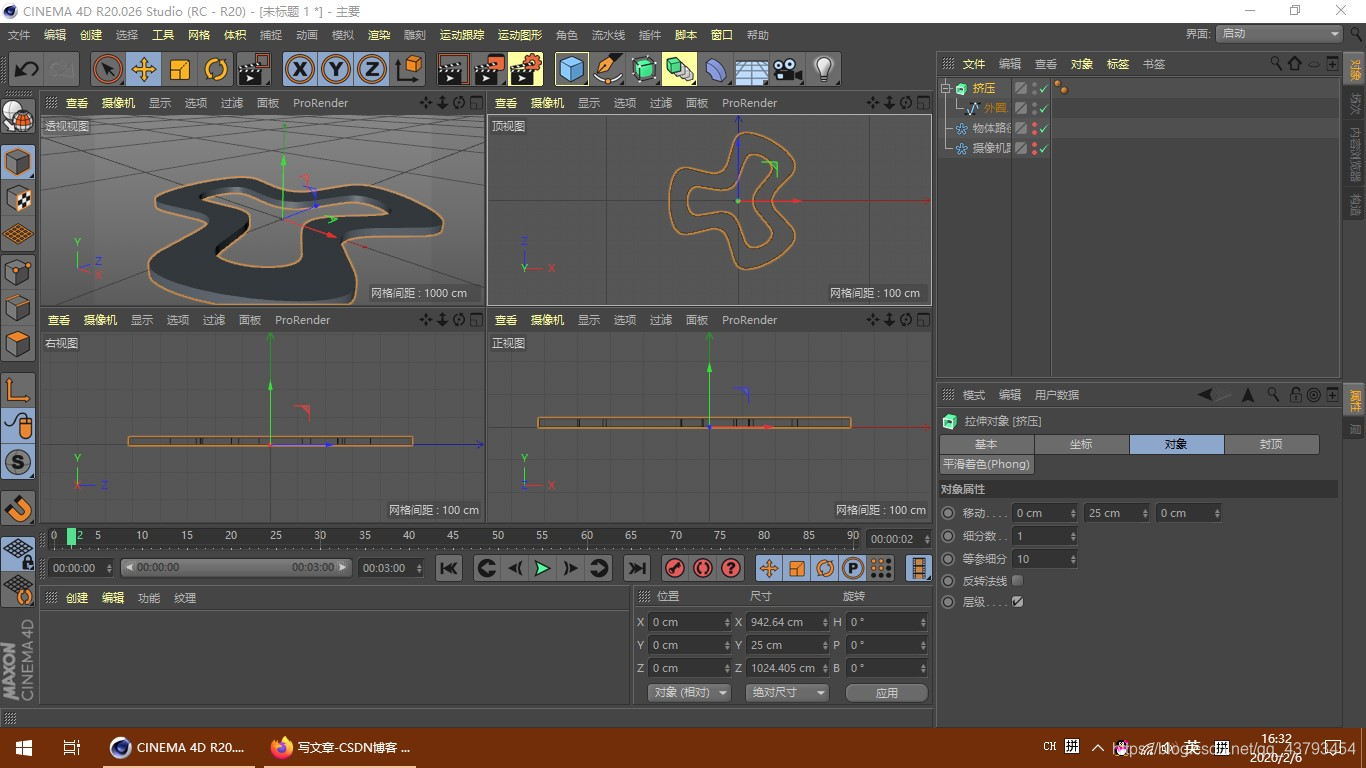This screenshot has width=1366, height=768.
Task: Add a cube primitive
Action: pos(571,70)
